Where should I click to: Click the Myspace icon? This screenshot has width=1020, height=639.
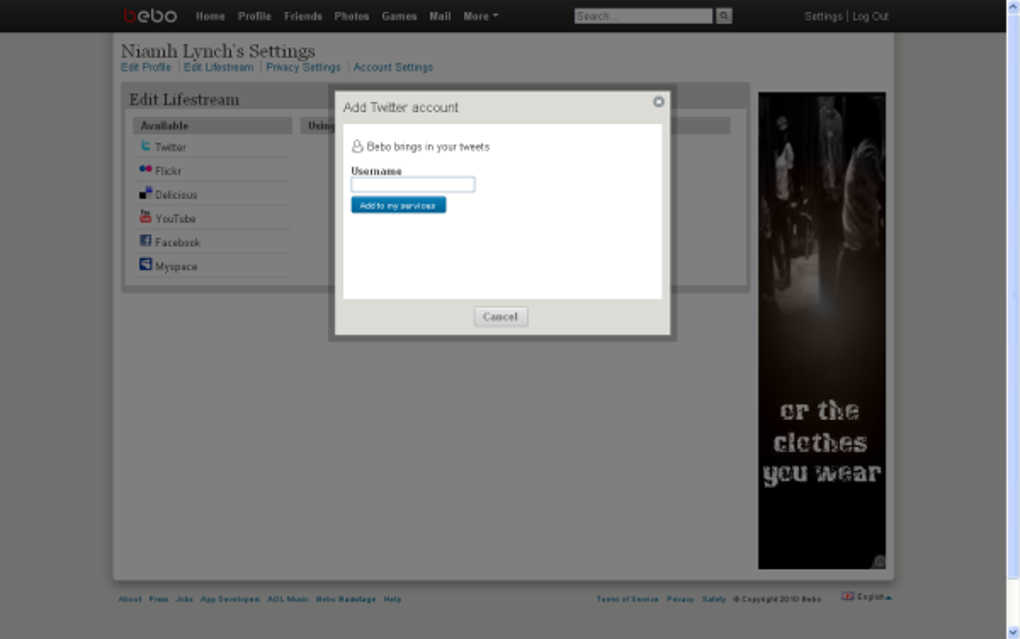click(x=145, y=264)
